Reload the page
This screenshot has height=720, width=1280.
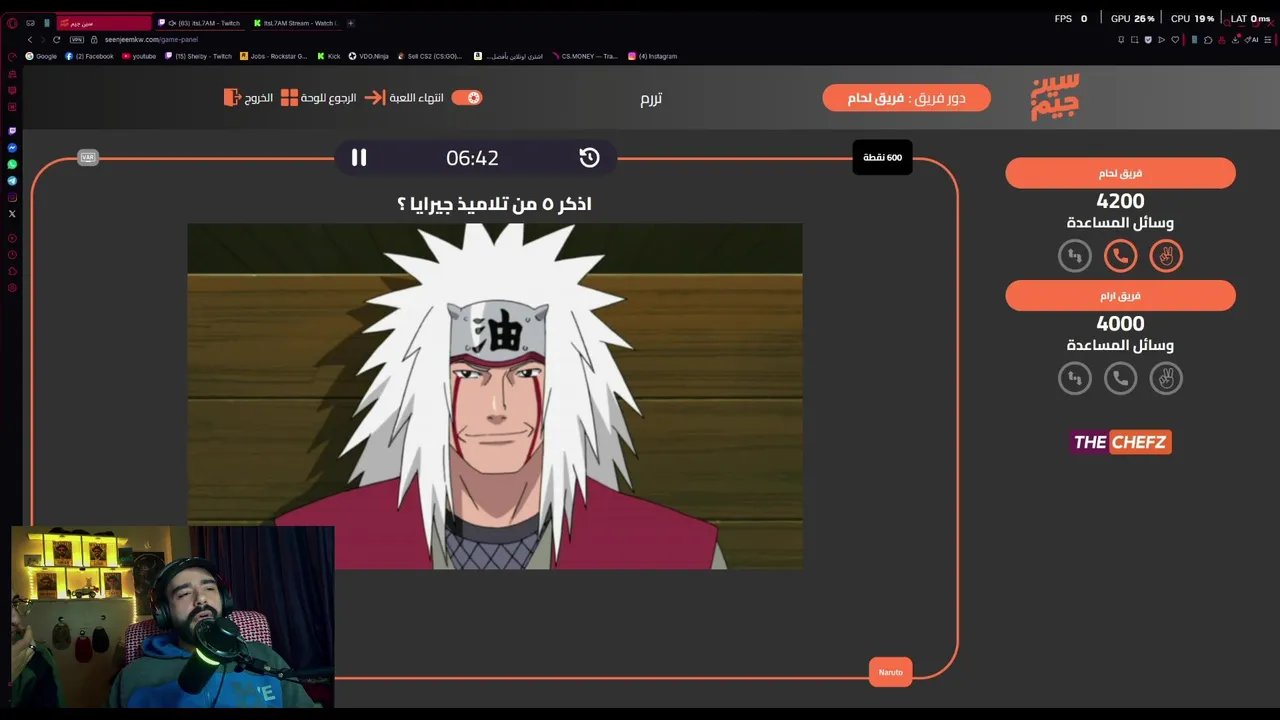pyautogui.click(x=56, y=40)
